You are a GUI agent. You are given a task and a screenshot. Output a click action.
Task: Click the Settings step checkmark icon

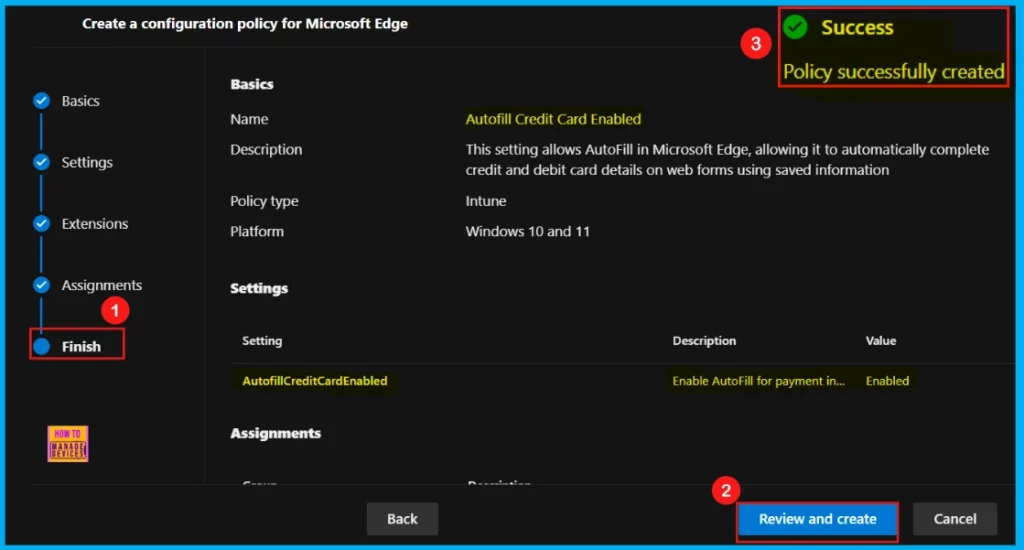pos(41,162)
